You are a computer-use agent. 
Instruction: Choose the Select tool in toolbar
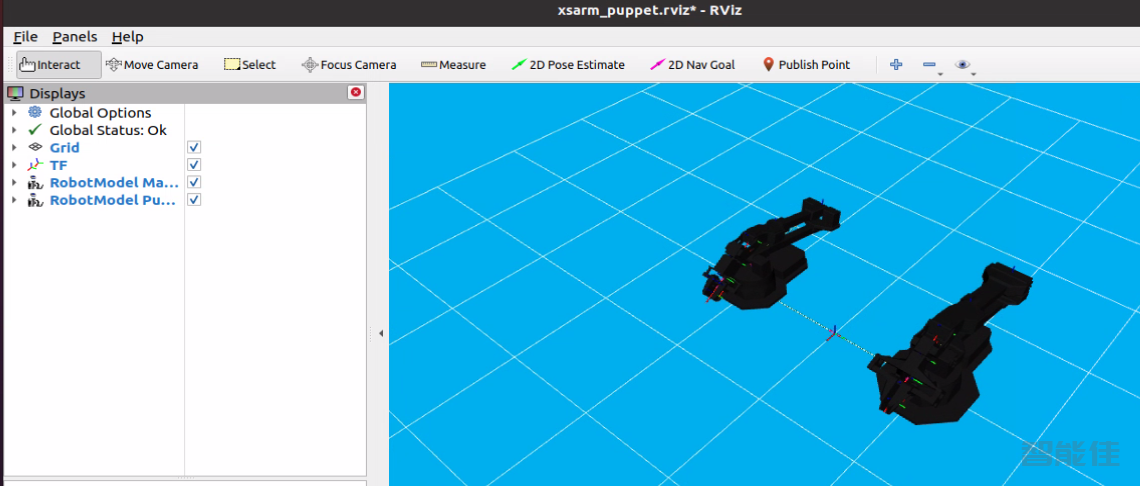pos(250,65)
